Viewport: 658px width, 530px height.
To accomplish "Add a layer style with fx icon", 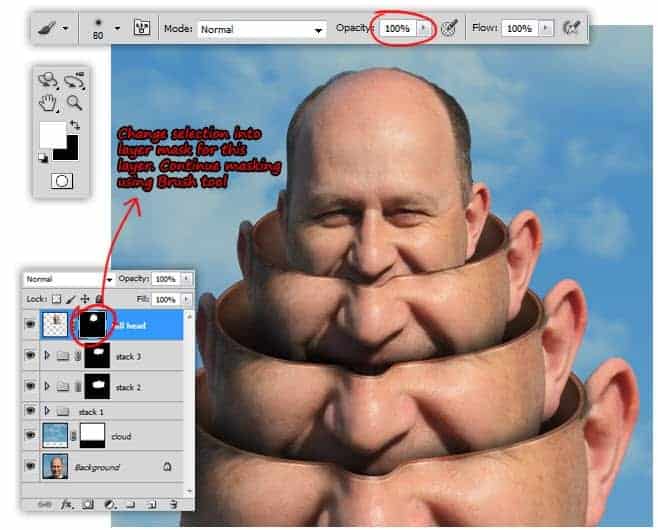I will [67, 504].
